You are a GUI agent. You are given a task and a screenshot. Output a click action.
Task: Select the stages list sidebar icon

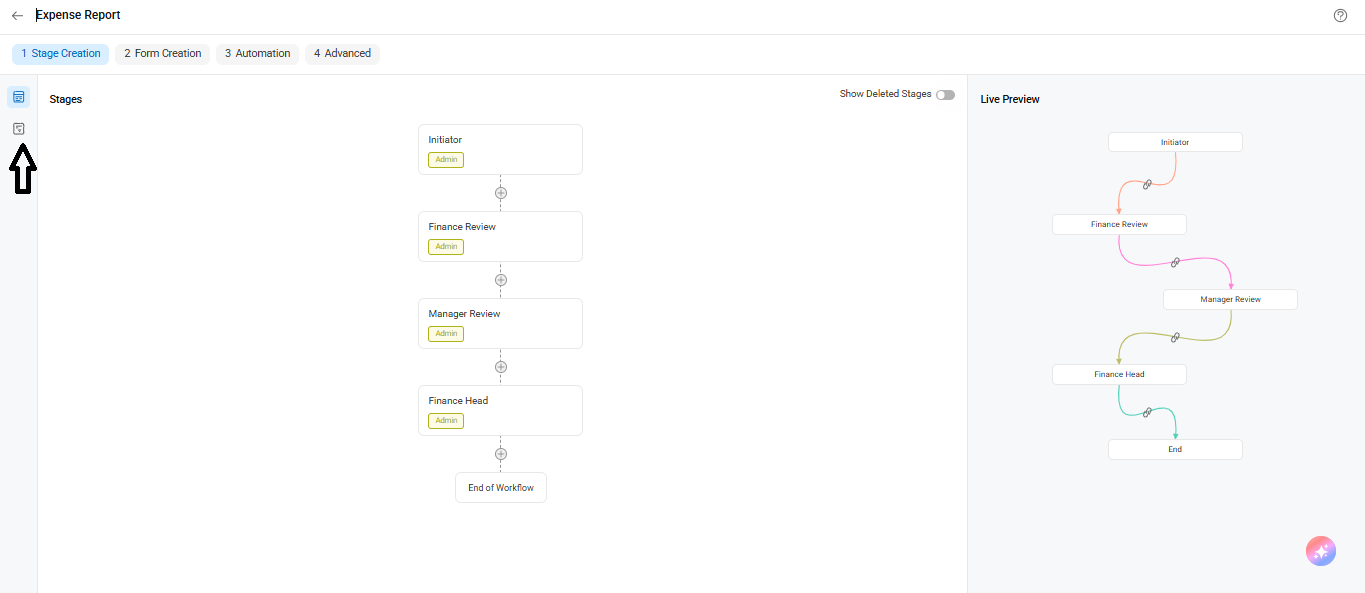pos(18,97)
